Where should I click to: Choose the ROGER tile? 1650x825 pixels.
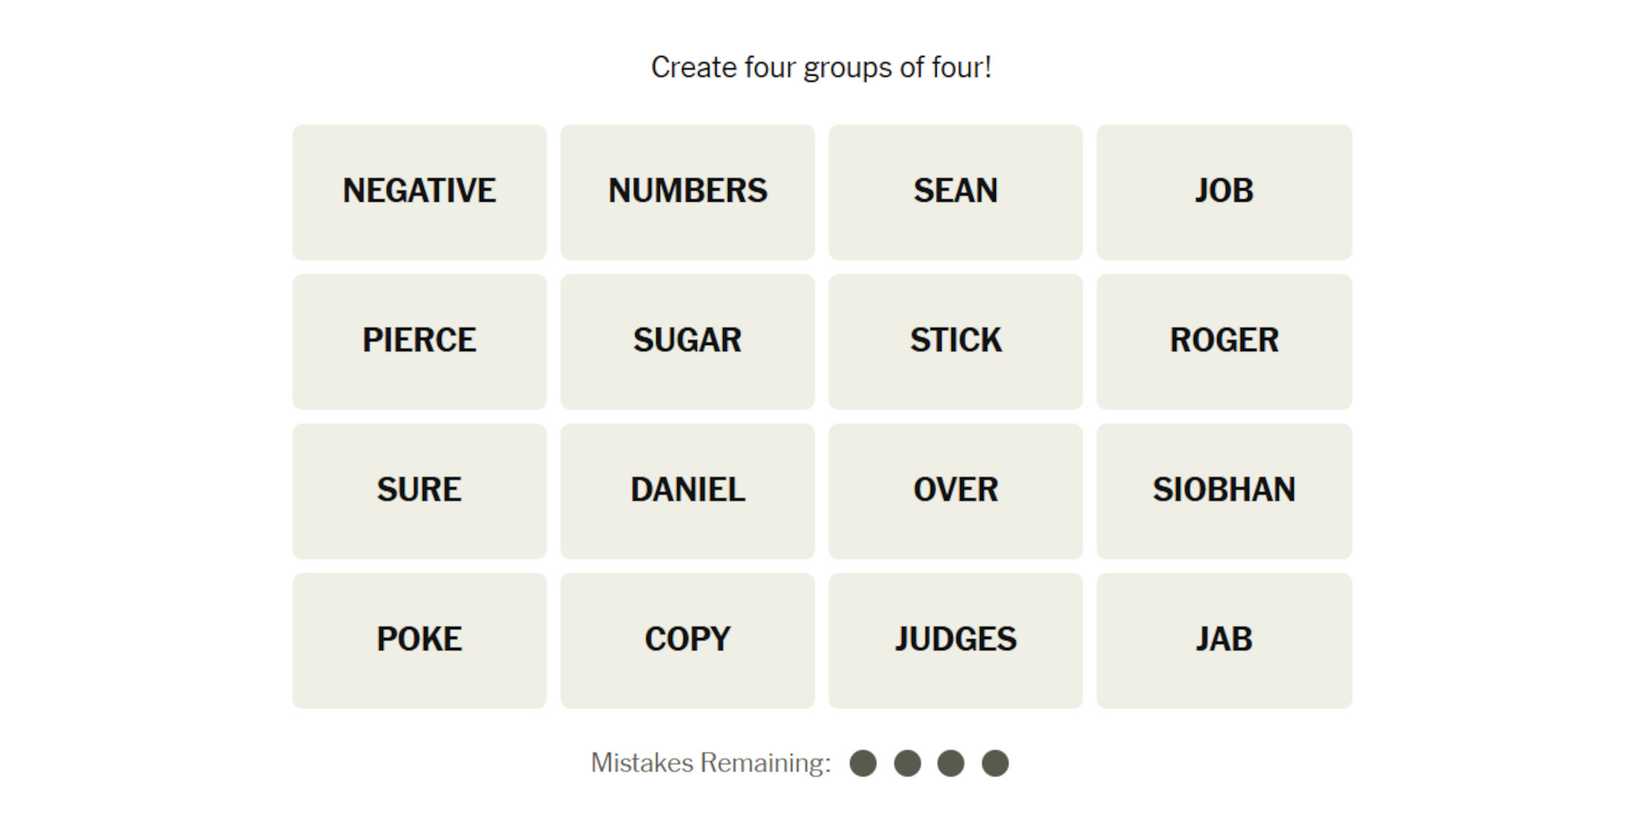click(x=1224, y=341)
